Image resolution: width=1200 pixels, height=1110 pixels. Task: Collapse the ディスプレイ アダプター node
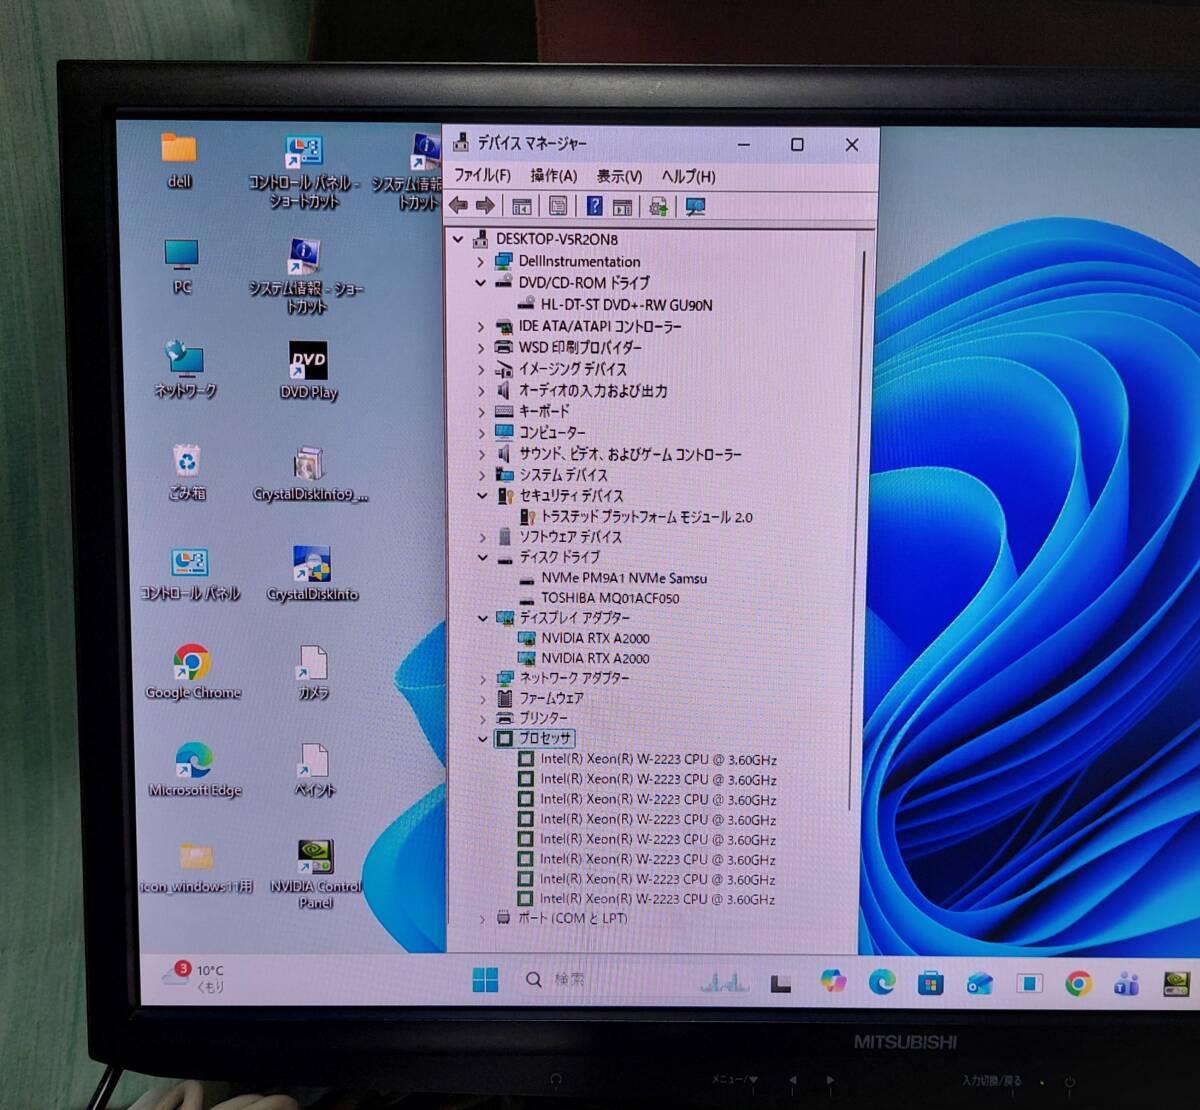click(482, 619)
